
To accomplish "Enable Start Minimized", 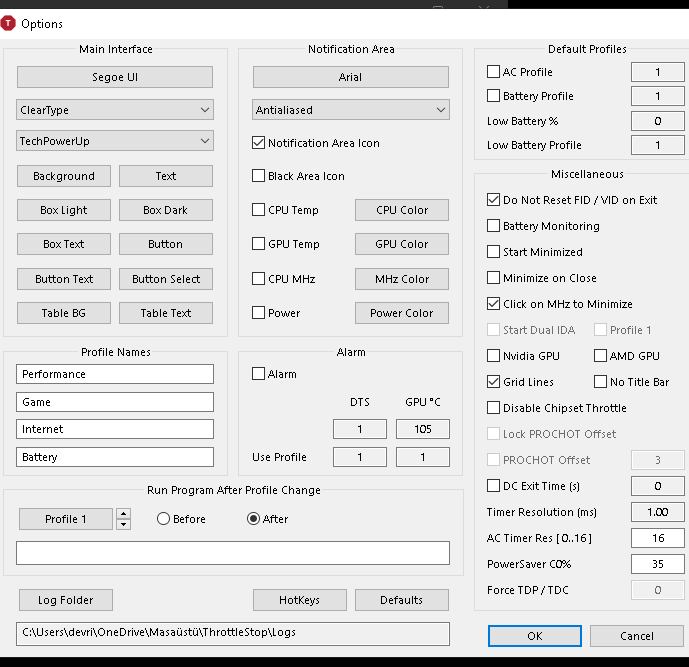I will coord(493,251).
